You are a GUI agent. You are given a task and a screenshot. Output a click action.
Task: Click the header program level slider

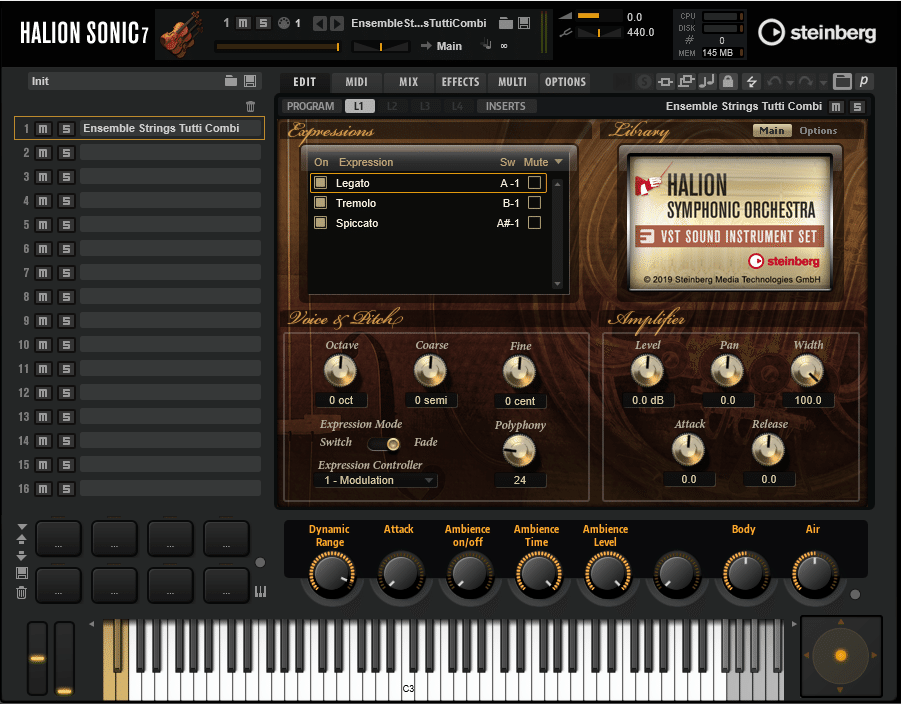[278, 46]
